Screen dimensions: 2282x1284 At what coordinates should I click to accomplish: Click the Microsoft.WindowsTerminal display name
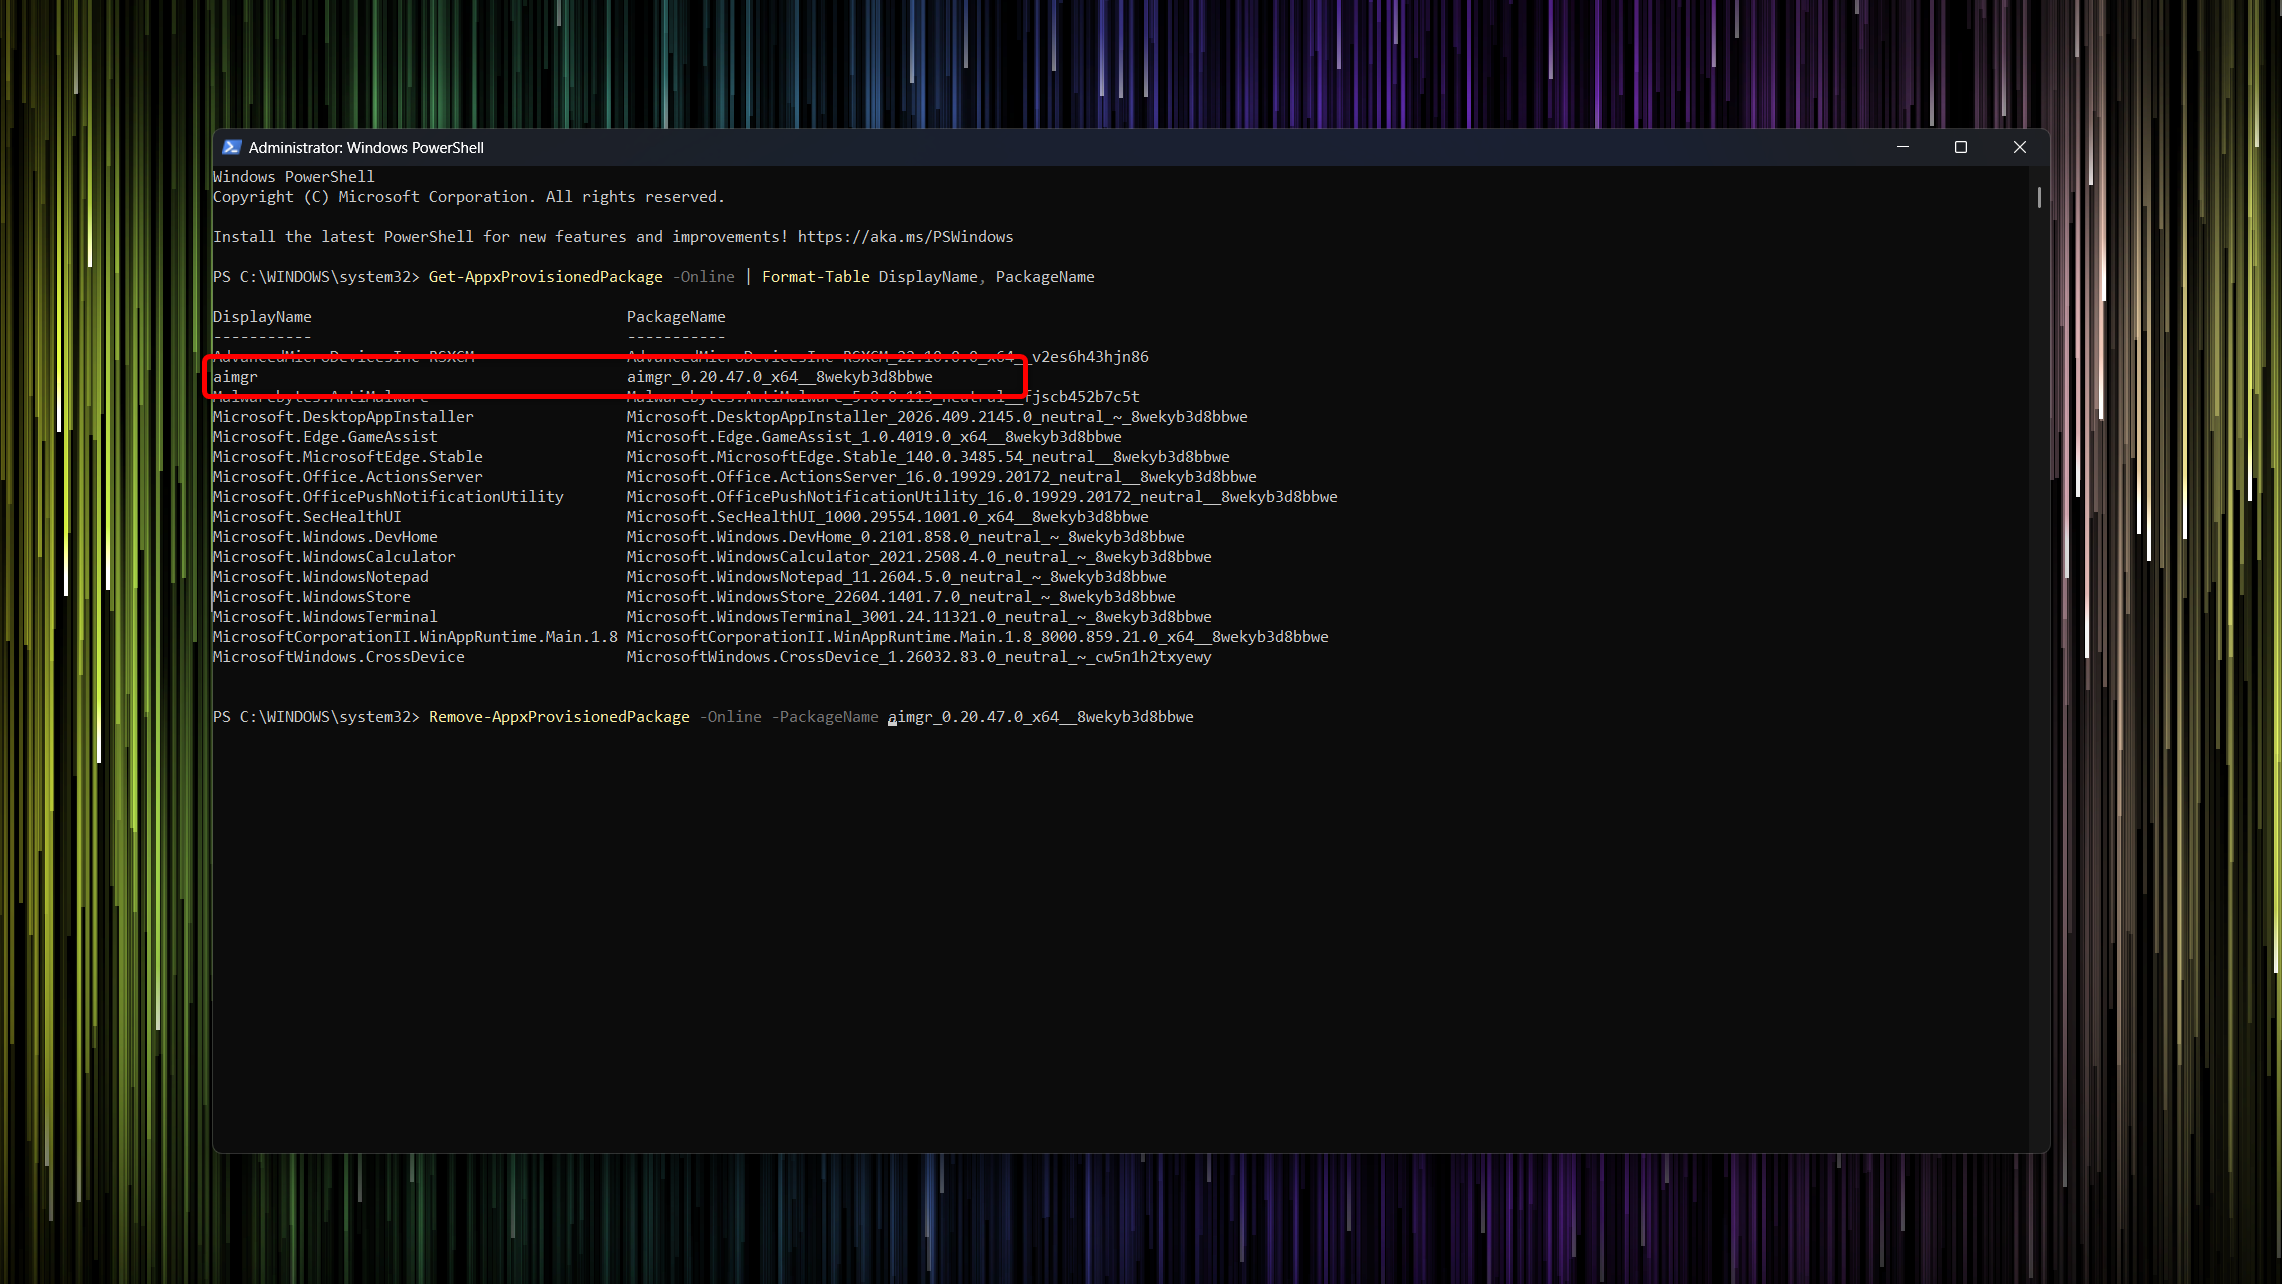(x=325, y=617)
